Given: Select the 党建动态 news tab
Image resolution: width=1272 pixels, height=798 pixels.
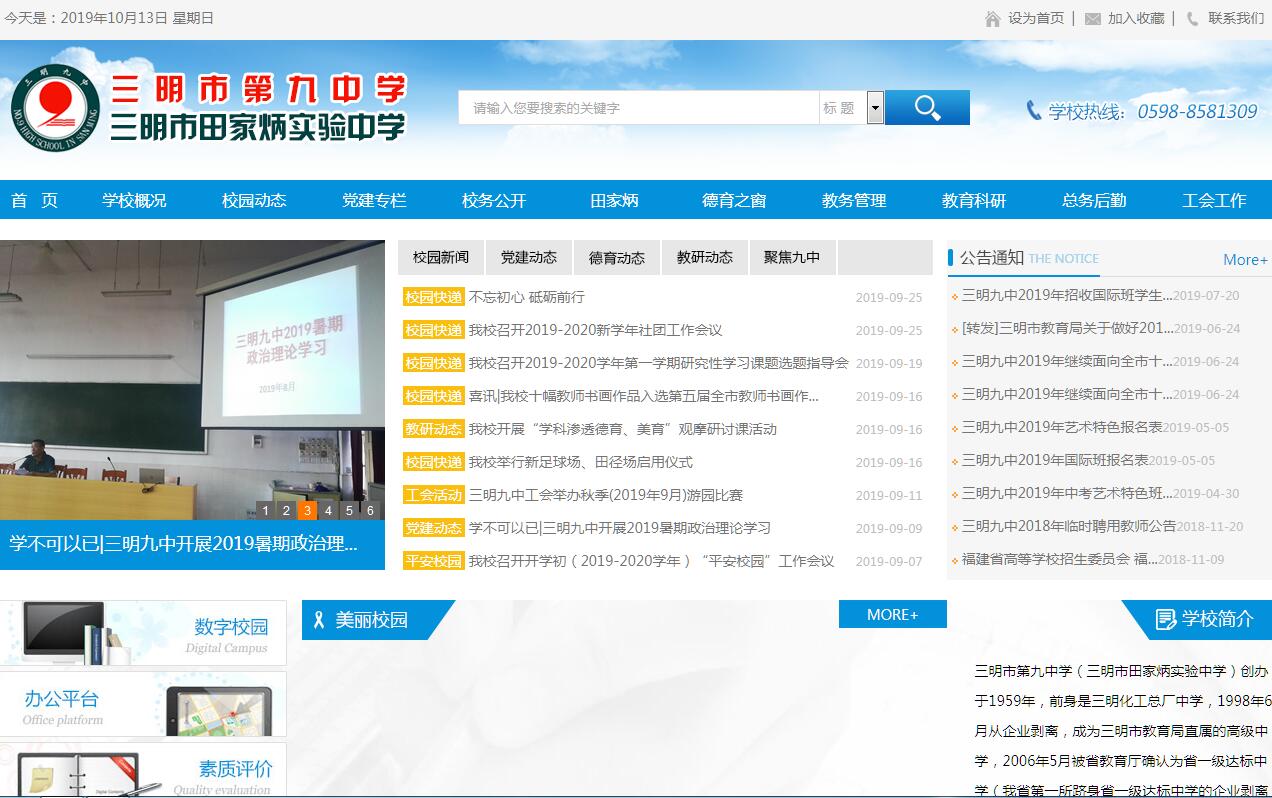Looking at the screenshot, I should tap(528, 257).
